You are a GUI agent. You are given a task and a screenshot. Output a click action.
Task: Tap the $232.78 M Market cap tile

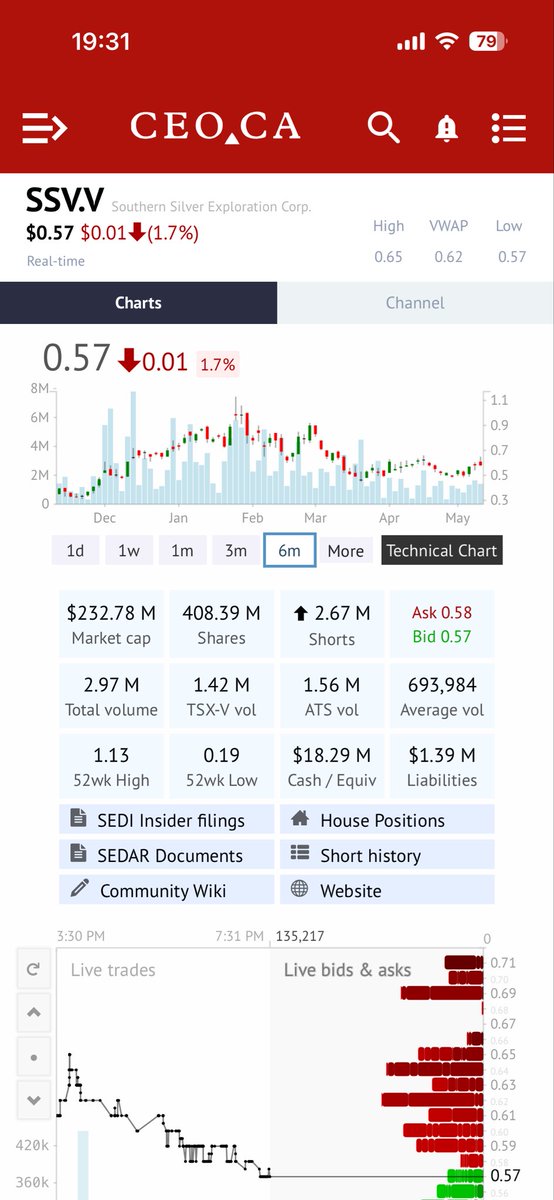(x=112, y=625)
